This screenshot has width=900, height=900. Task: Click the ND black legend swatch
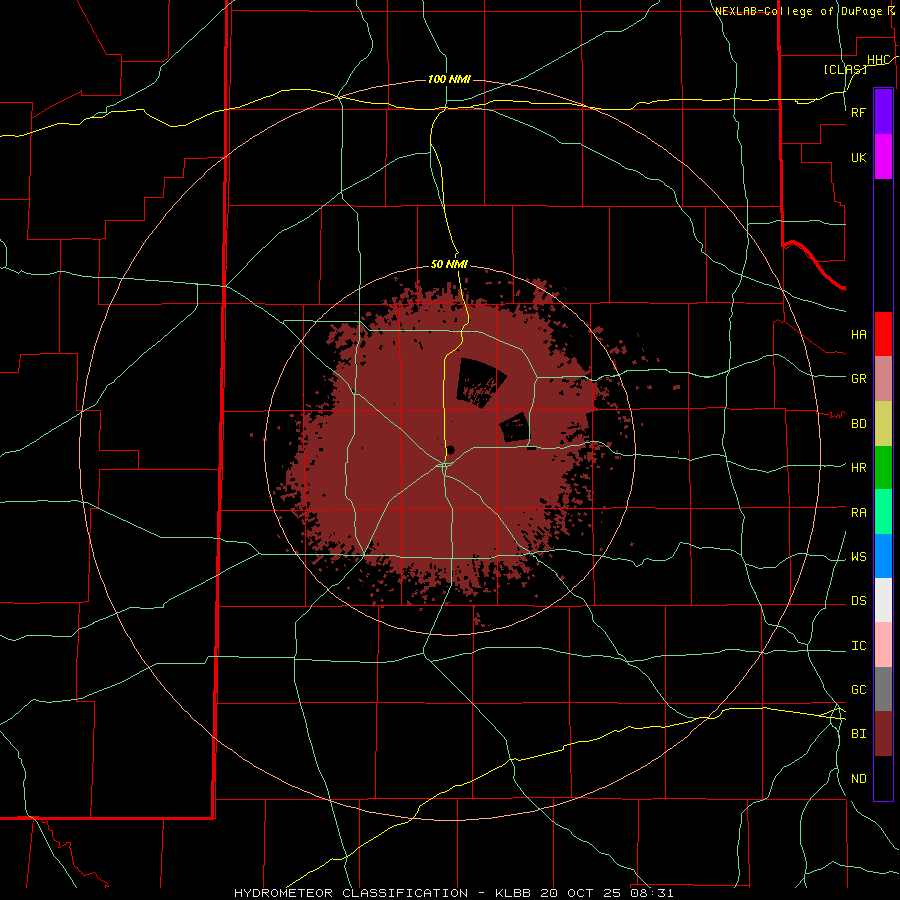pyautogui.click(x=883, y=778)
